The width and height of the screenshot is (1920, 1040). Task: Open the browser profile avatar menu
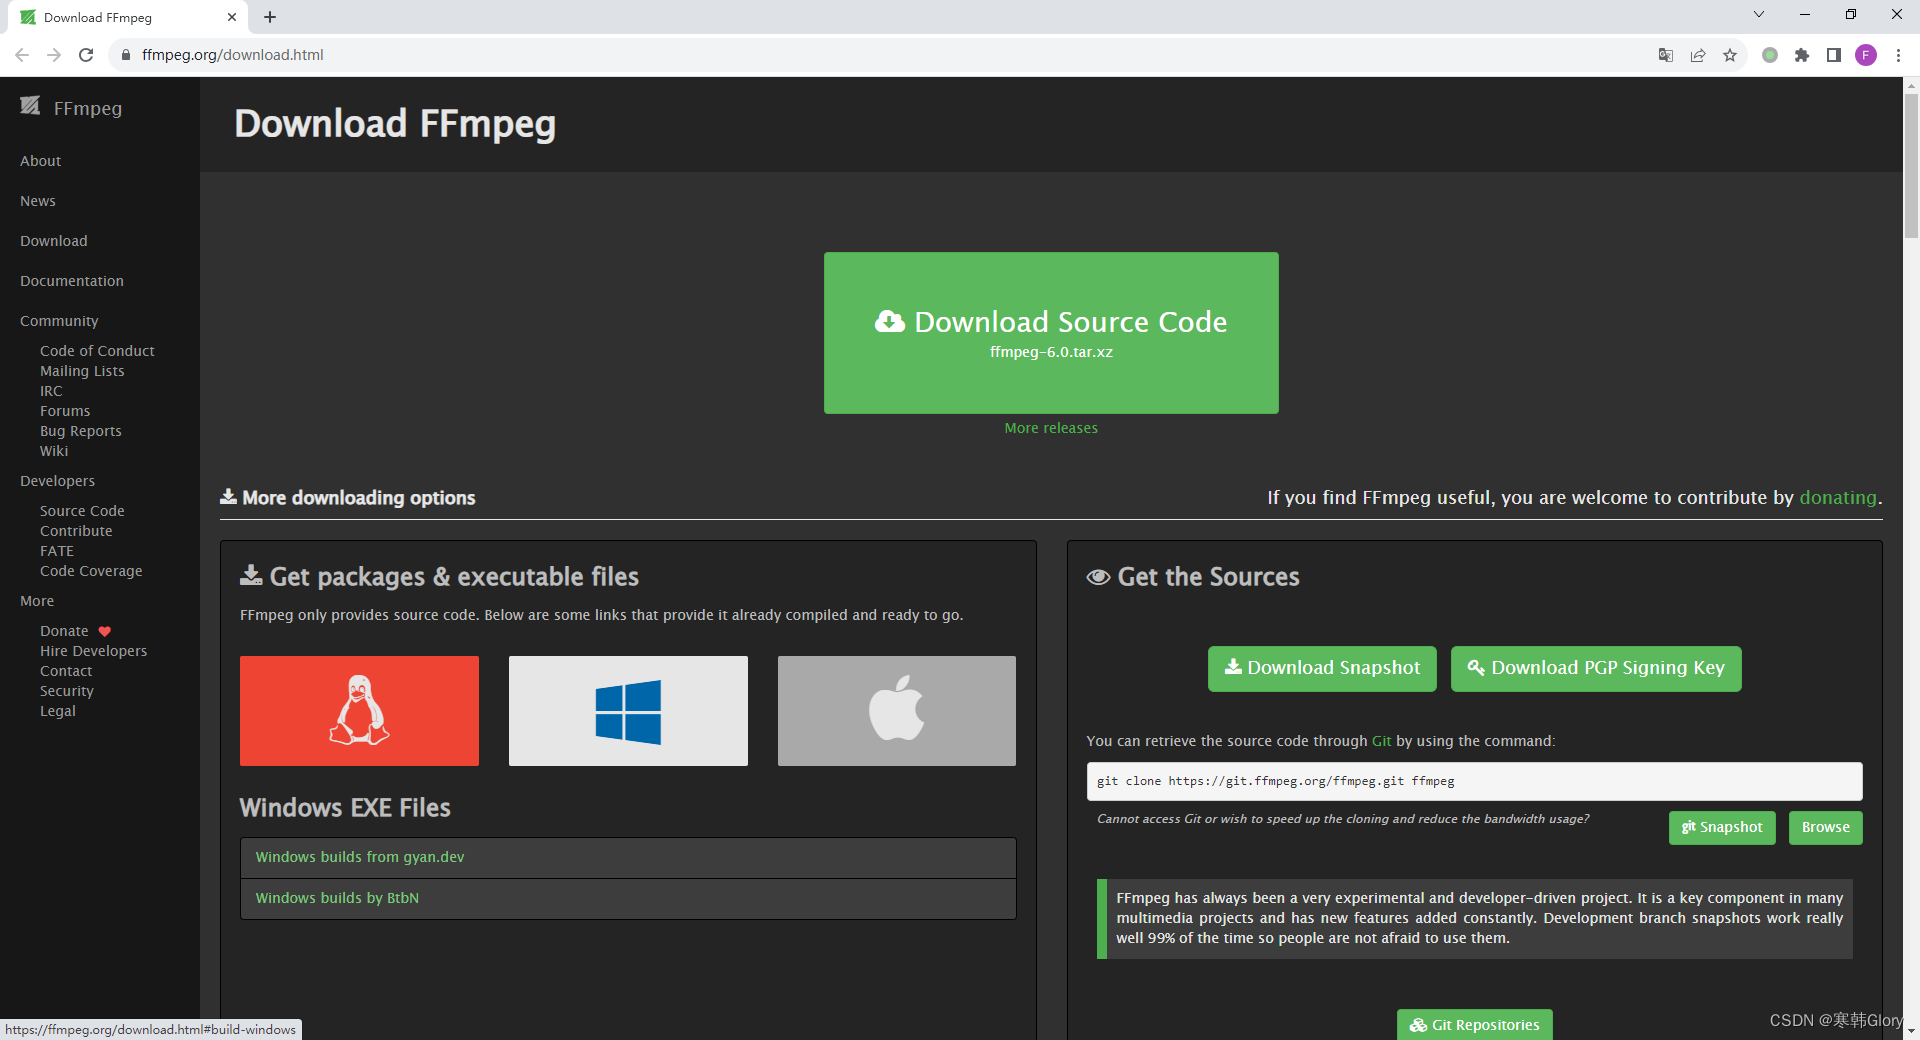(x=1866, y=55)
